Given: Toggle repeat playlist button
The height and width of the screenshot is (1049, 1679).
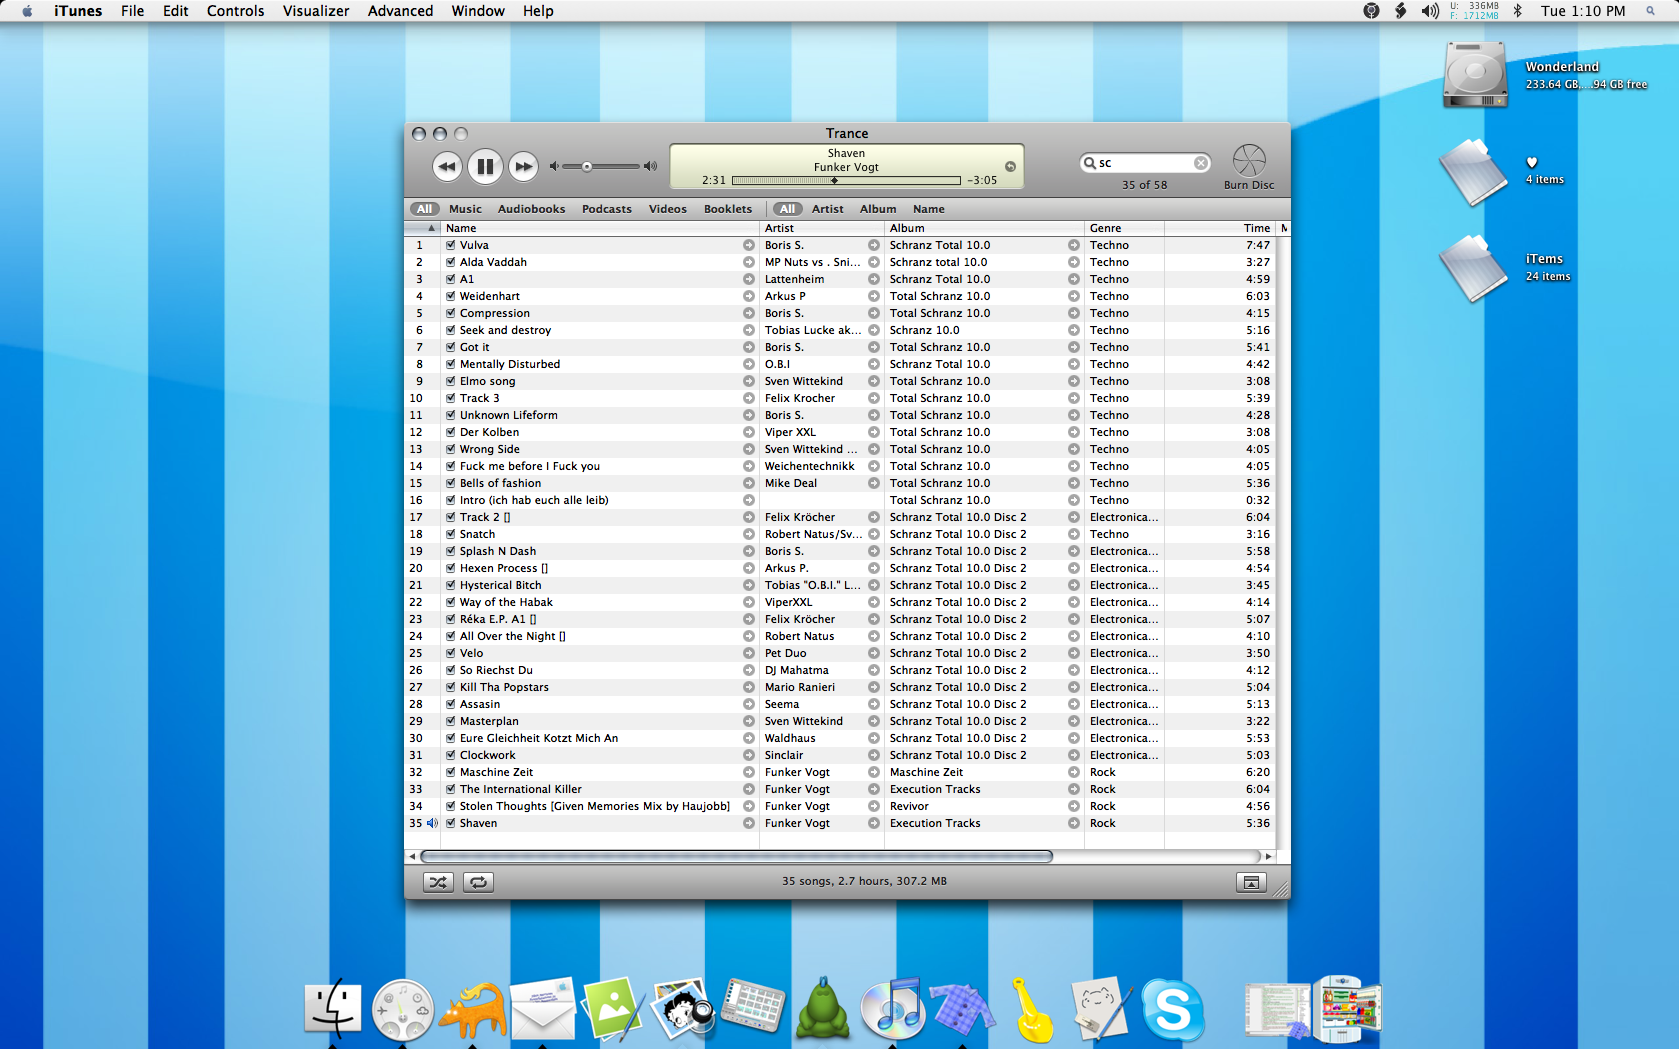Looking at the screenshot, I should (x=479, y=882).
